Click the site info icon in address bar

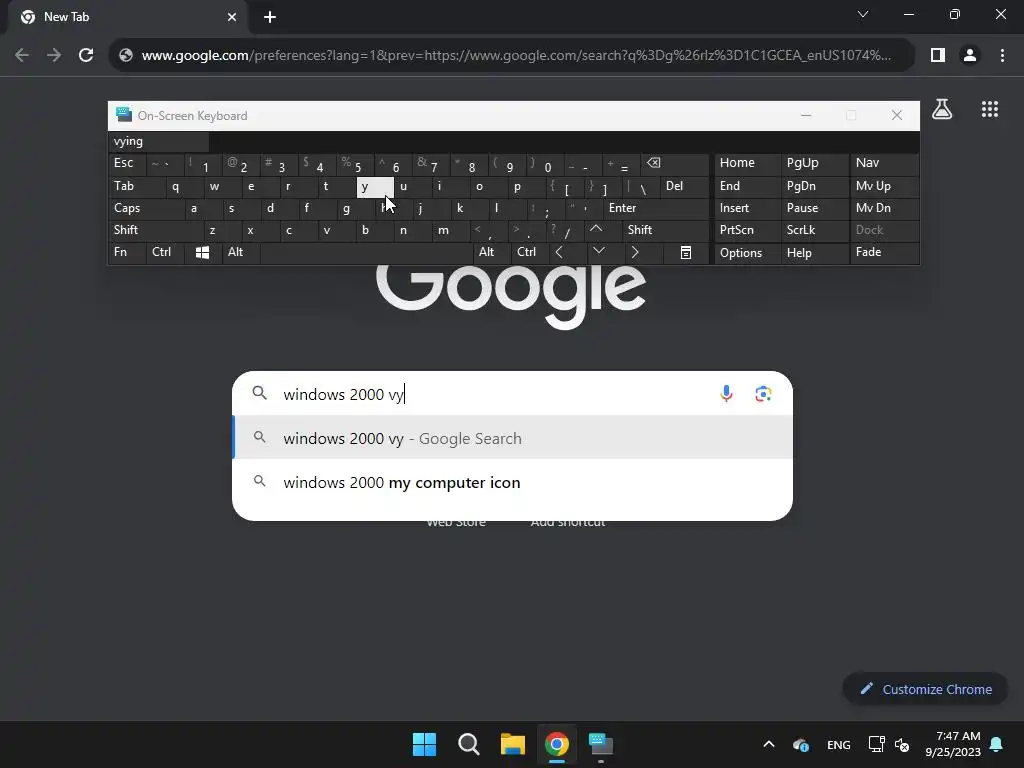pos(126,56)
